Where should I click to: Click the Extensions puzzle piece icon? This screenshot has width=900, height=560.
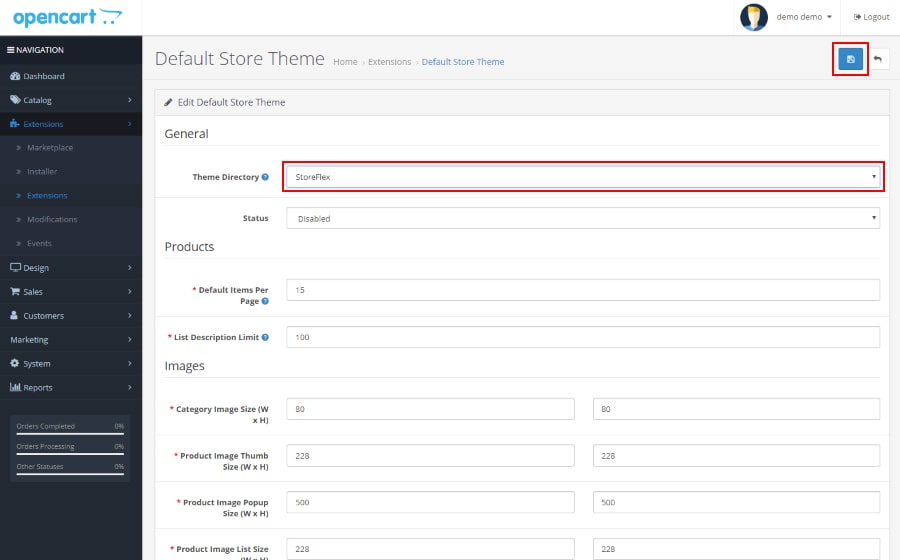tap(15, 124)
